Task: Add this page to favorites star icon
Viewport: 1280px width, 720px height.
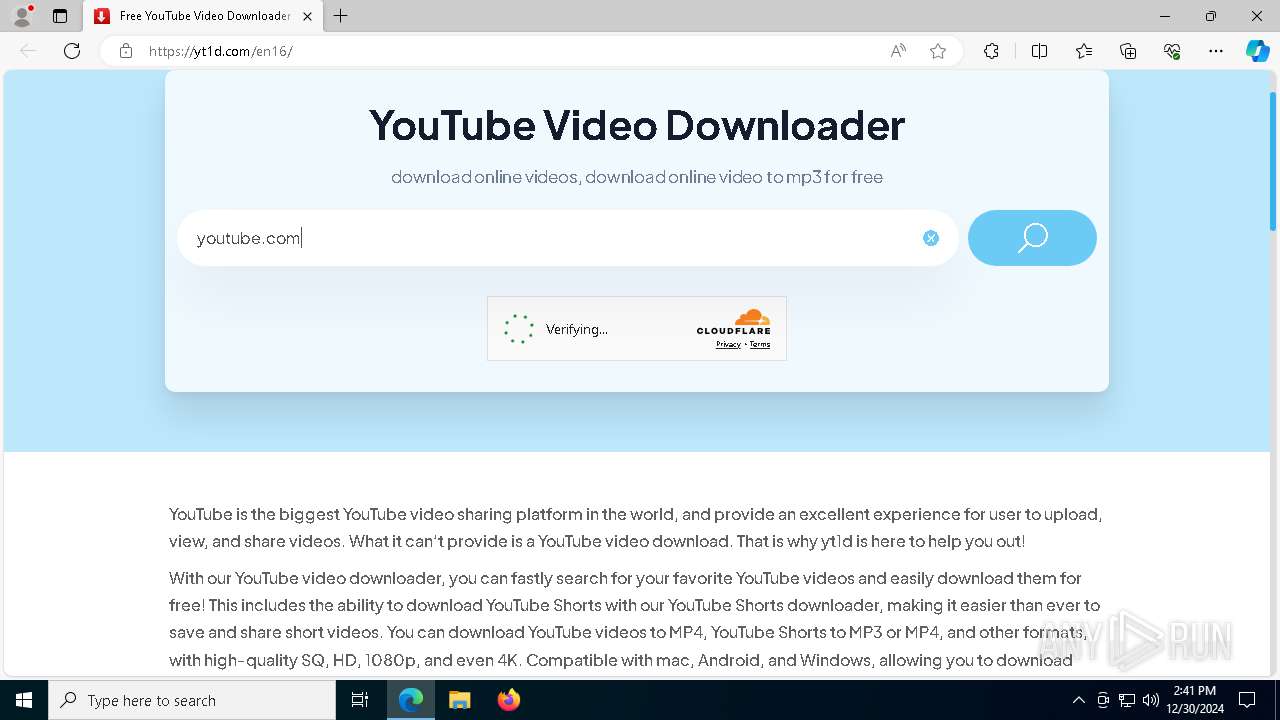Action: tap(938, 51)
